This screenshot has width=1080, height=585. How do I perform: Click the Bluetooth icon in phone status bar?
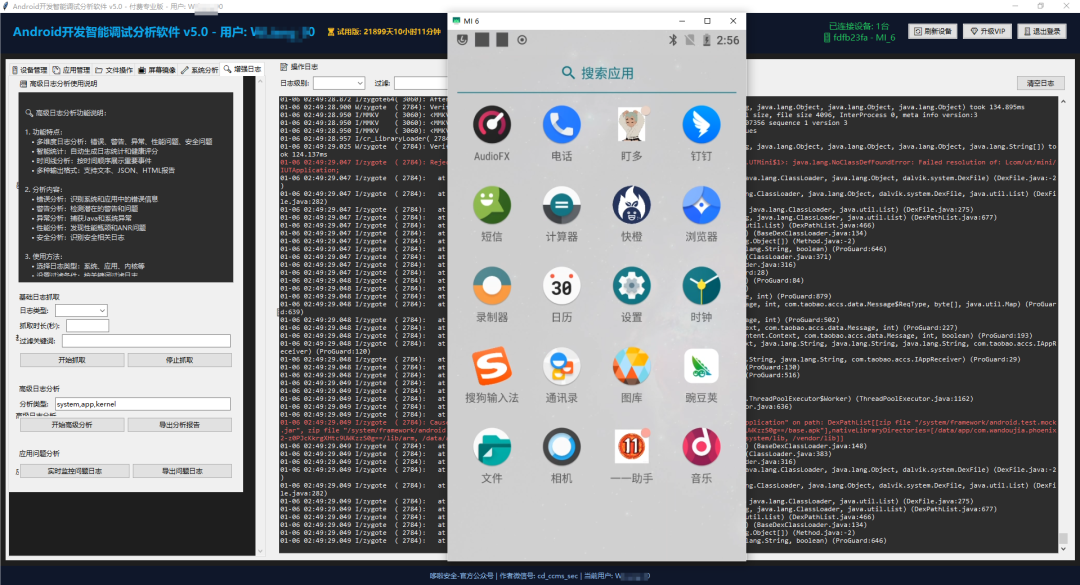(673, 40)
